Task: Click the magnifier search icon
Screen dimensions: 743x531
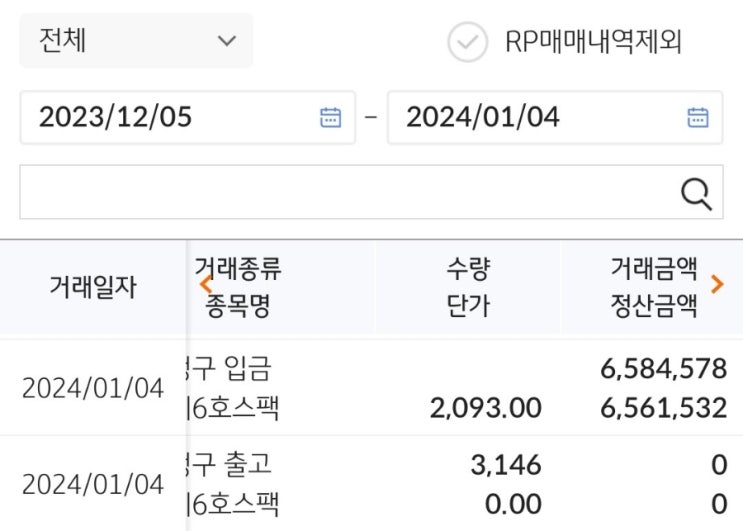Action: [695, 193]
